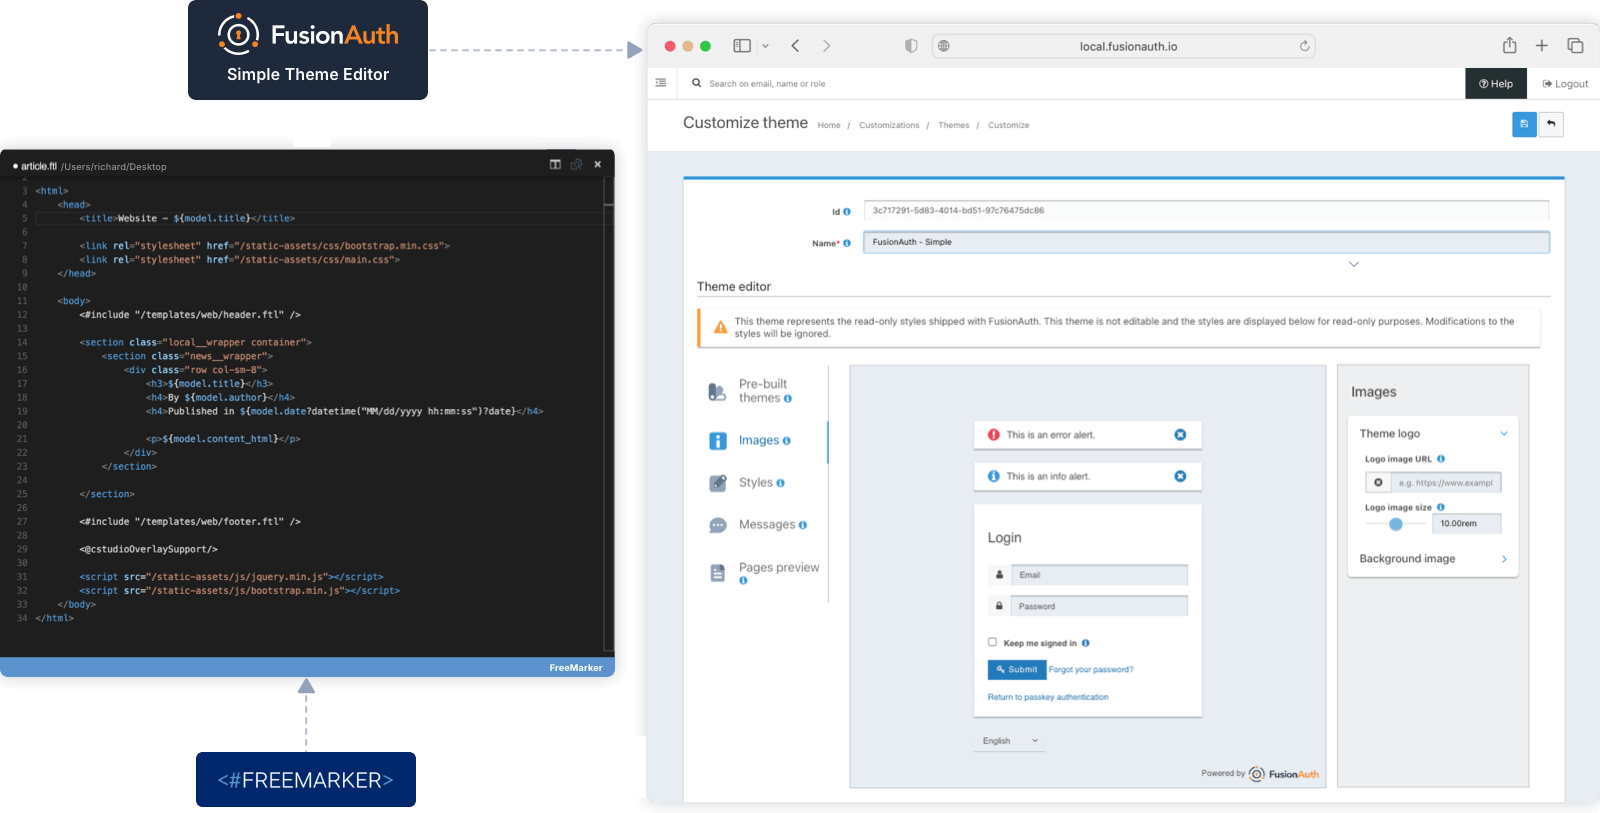
Task: Click the 10.00rem size value field
Action: coord(1467,523)
